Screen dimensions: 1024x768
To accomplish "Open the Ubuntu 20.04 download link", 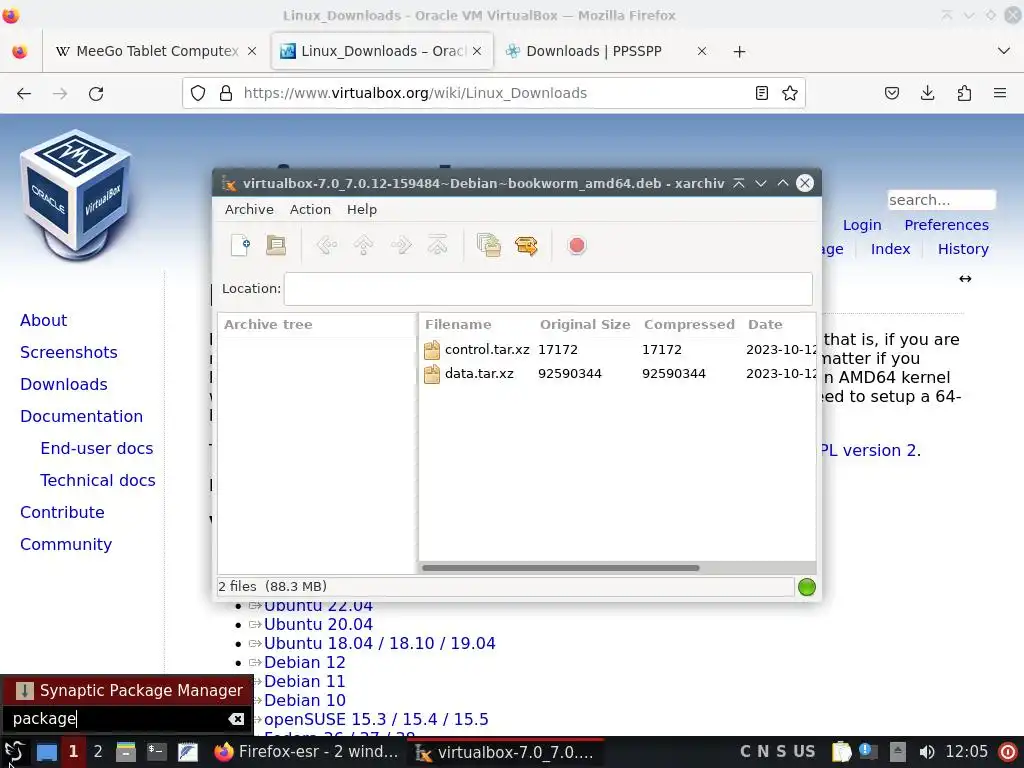I will click(x=318, y=624).
